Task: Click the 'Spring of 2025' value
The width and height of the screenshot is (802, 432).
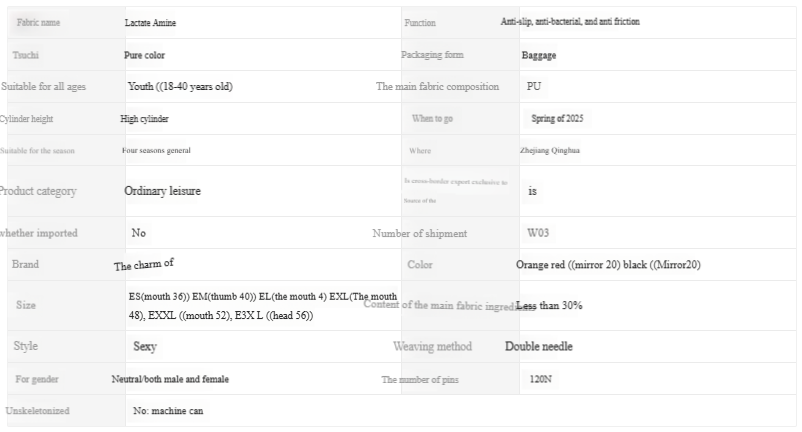Action: [557, 119]
